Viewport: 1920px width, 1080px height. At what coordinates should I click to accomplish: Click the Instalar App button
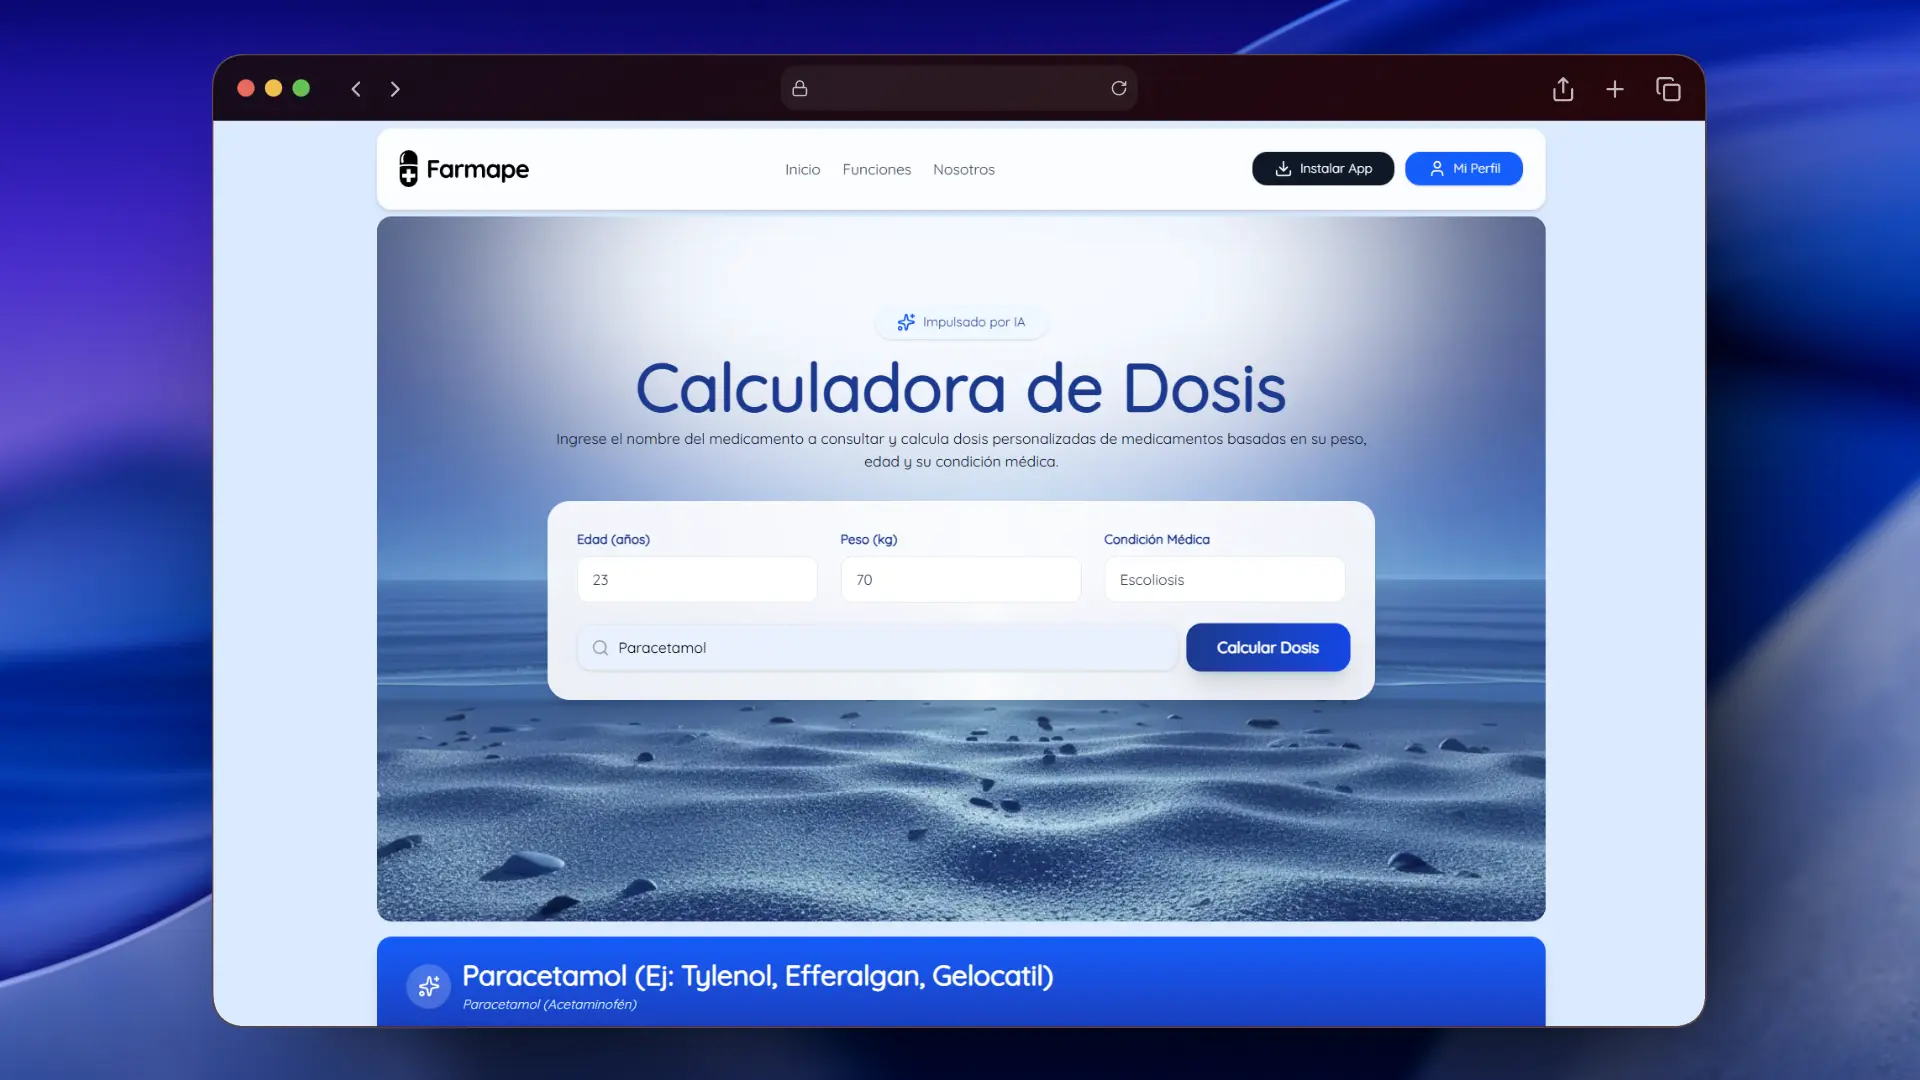click(x=1322, y=168)
